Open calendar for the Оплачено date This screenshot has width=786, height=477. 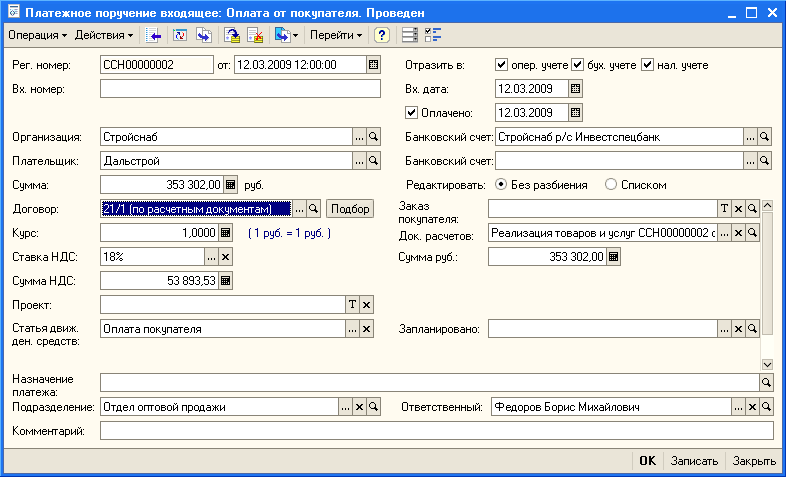click(575, 113)
